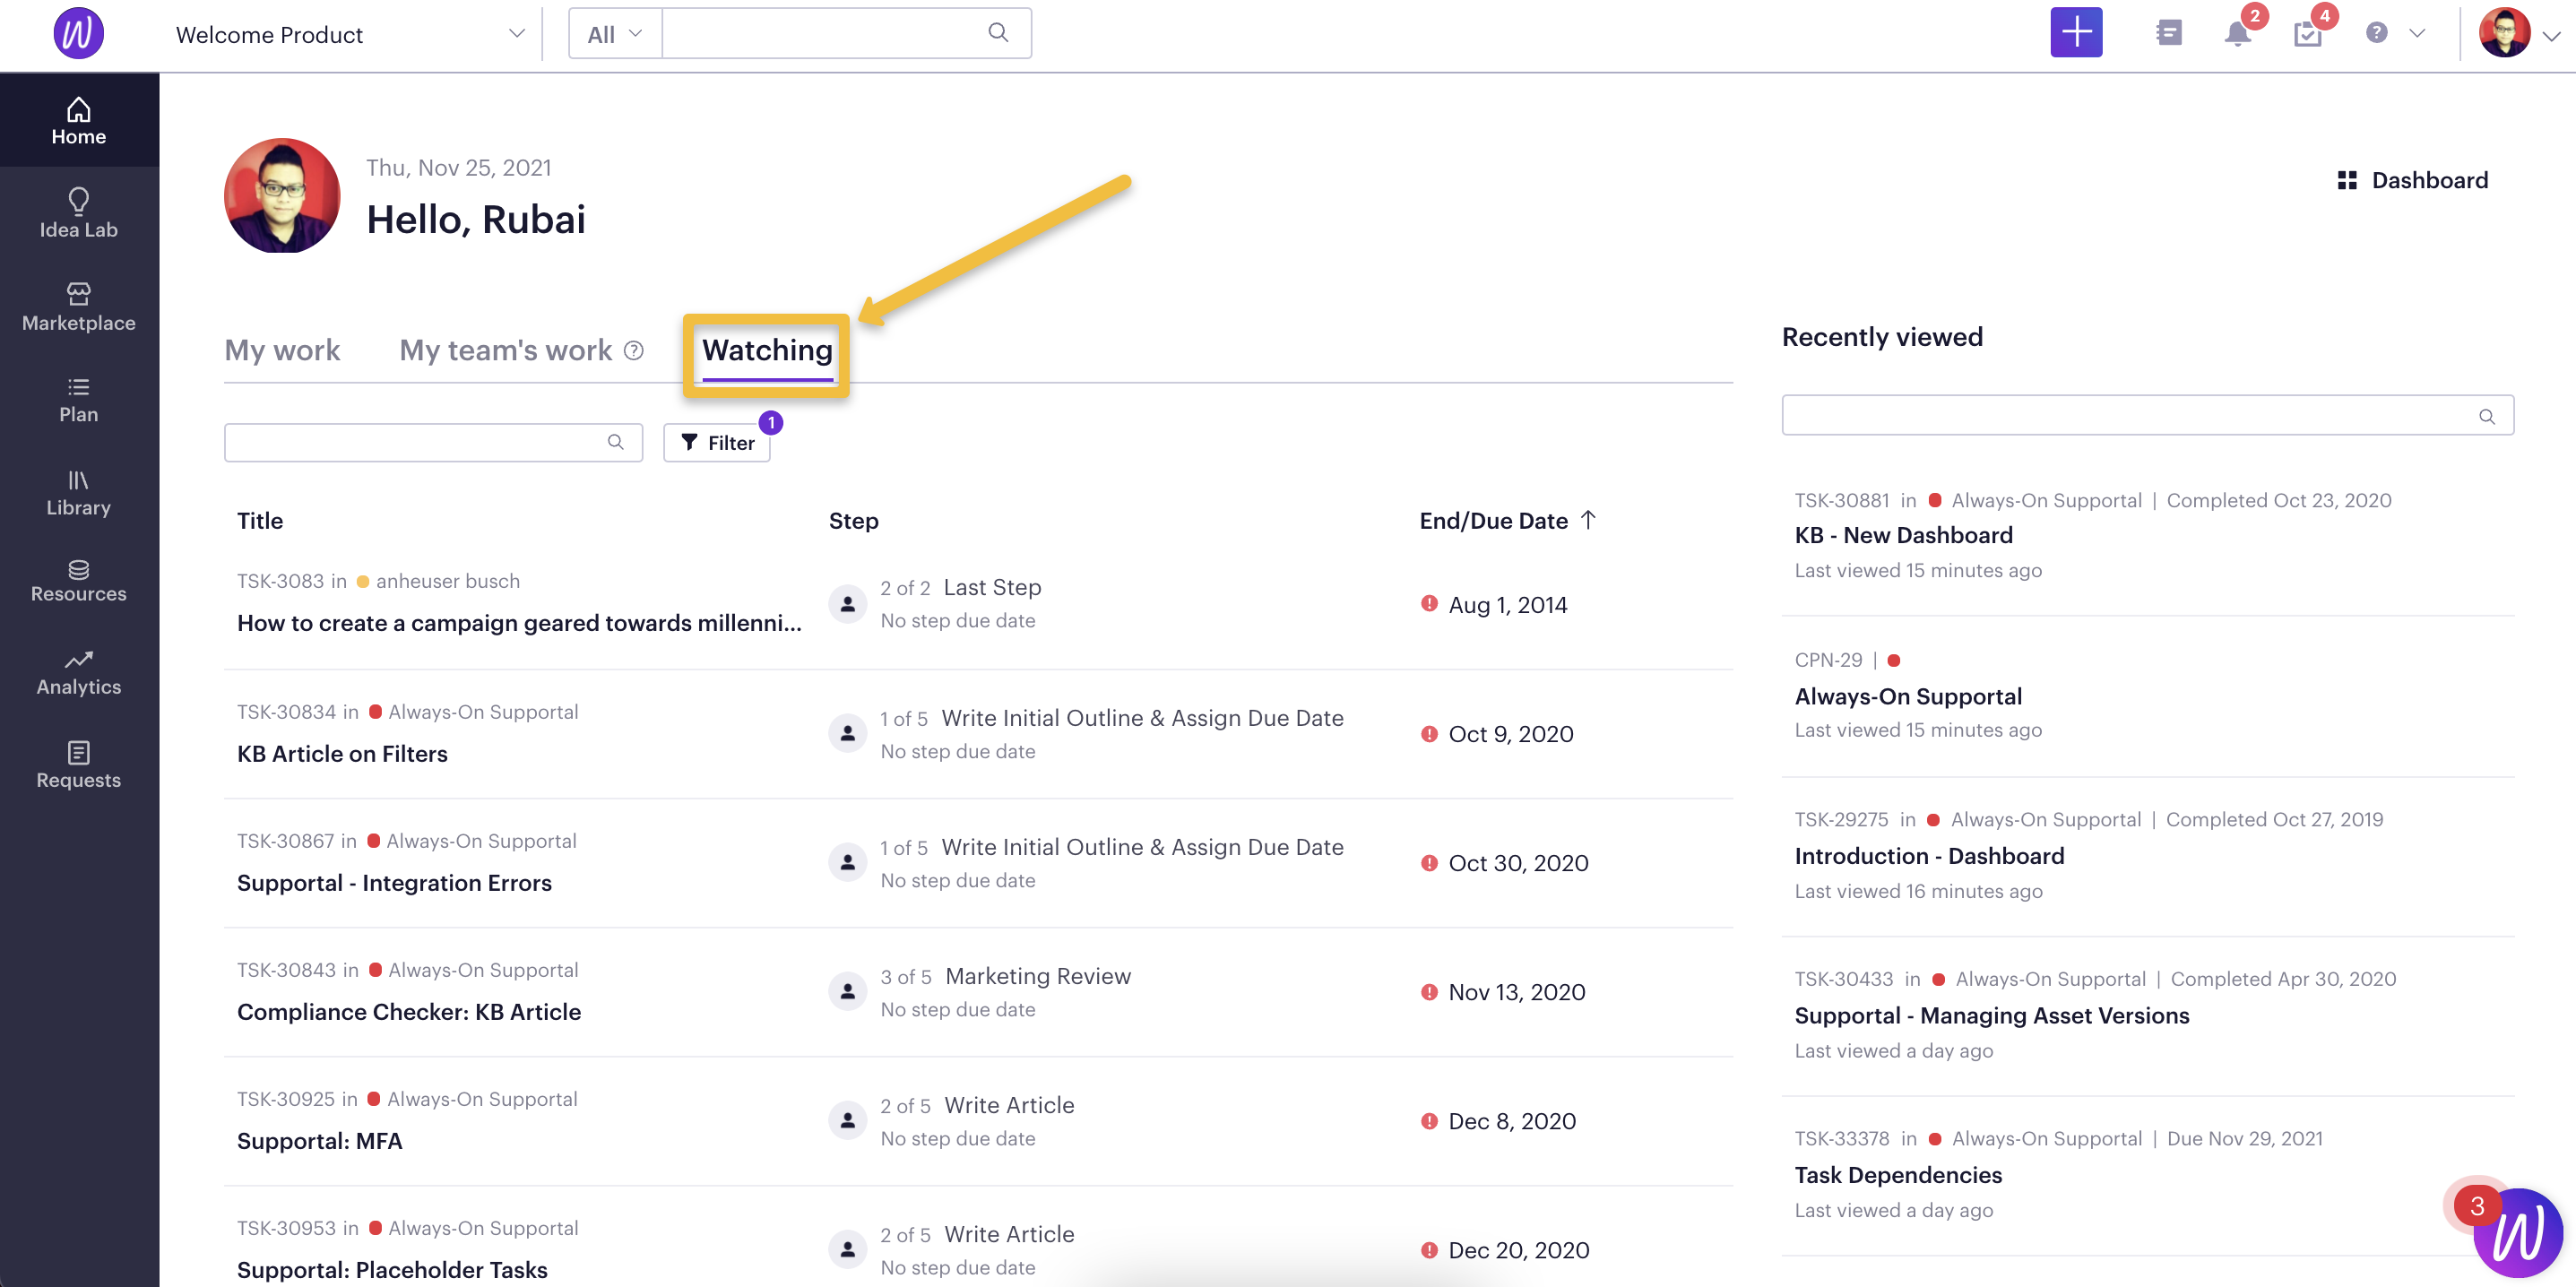Open the Home sidebar item
This screenshot has width=2576, height=1287.
[x=79, y=121]
